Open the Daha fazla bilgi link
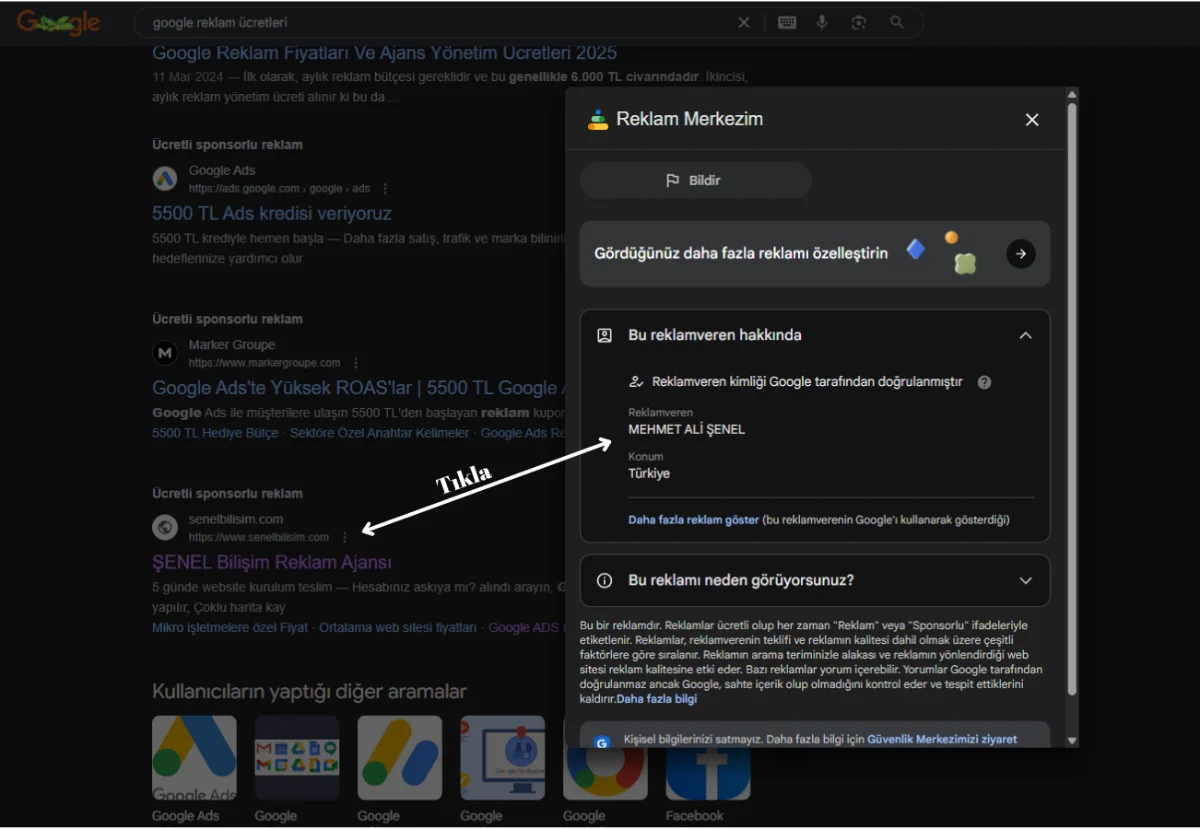 (x=657, y=699)
